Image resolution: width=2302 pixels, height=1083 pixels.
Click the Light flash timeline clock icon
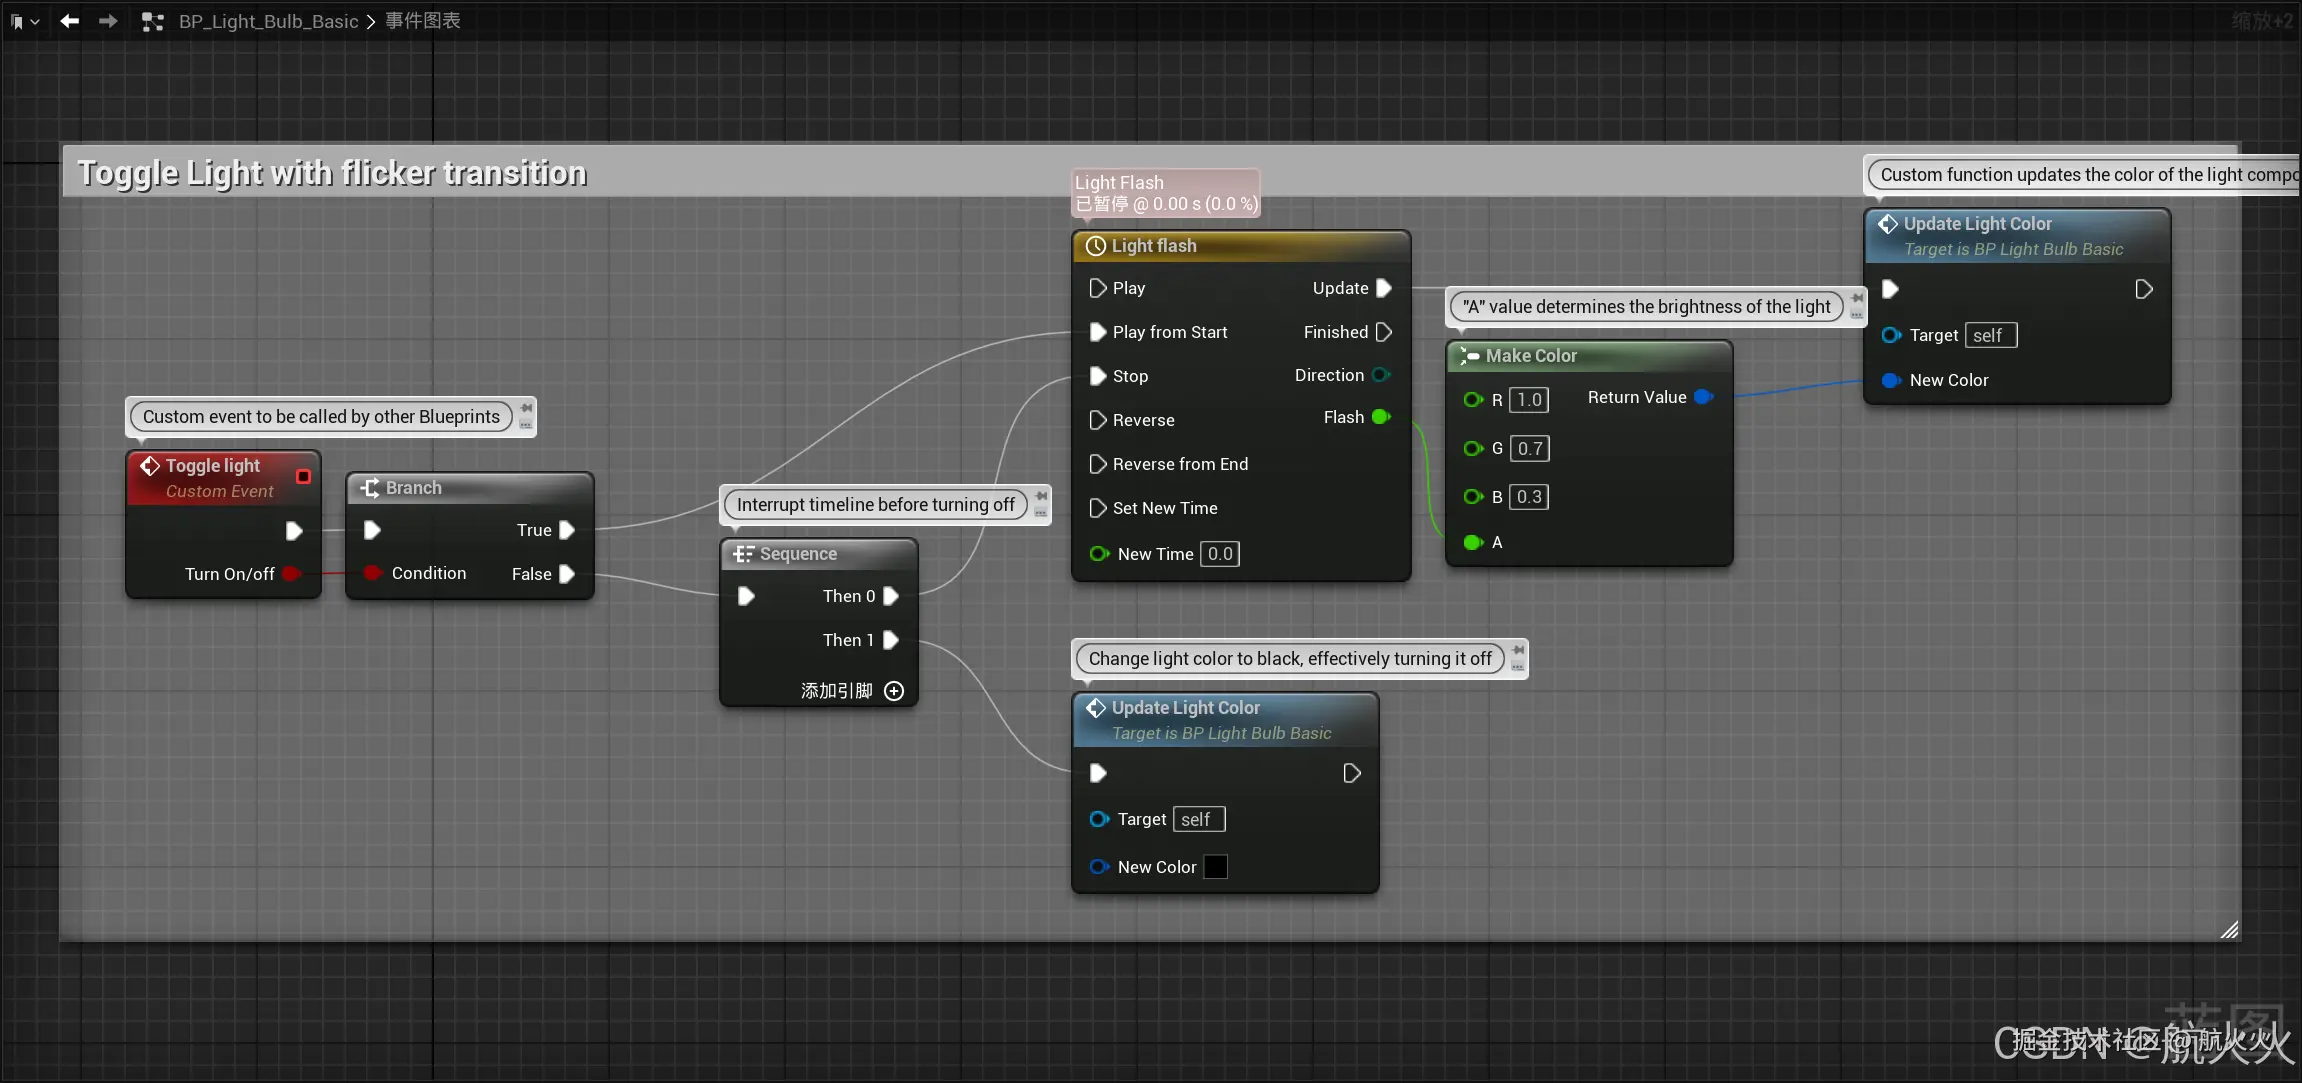pyautogui.click(x=1096, y=246)
